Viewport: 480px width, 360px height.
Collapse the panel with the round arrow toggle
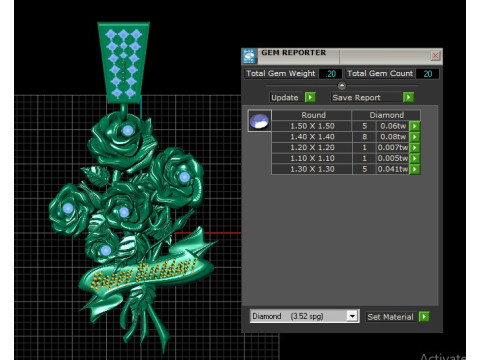coord(342,86)
